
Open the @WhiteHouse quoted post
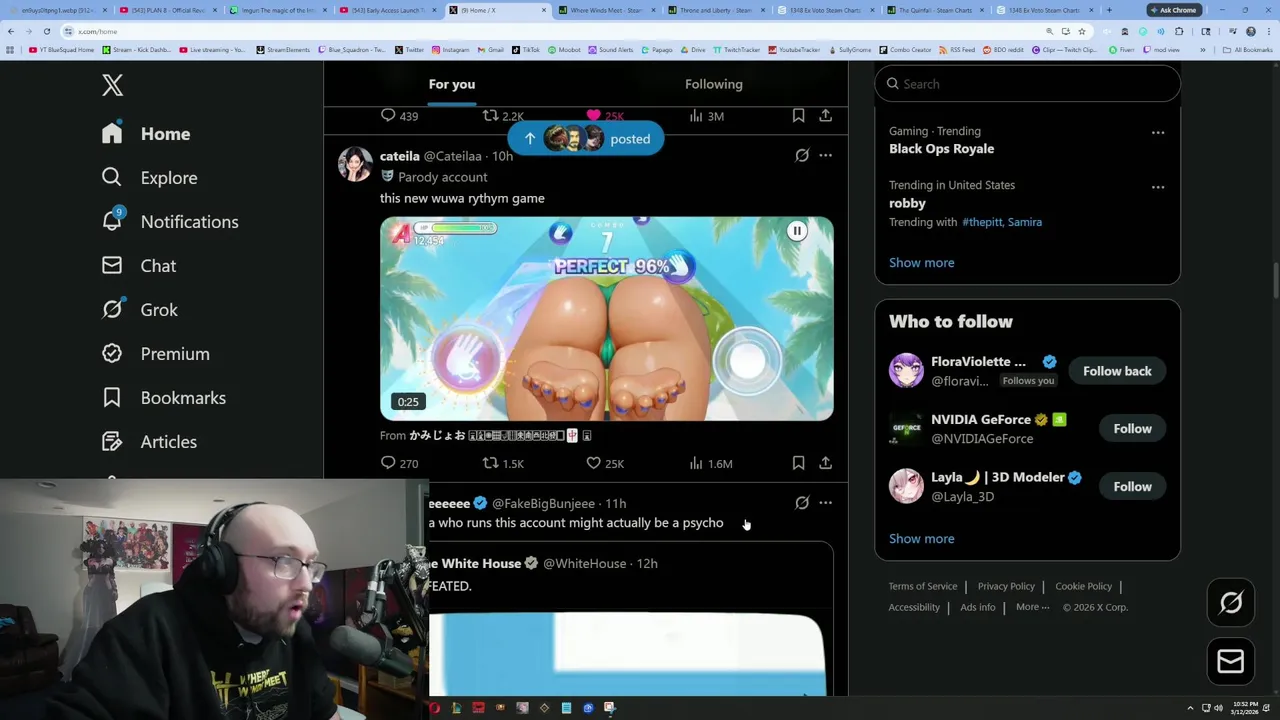pos(630,618)
